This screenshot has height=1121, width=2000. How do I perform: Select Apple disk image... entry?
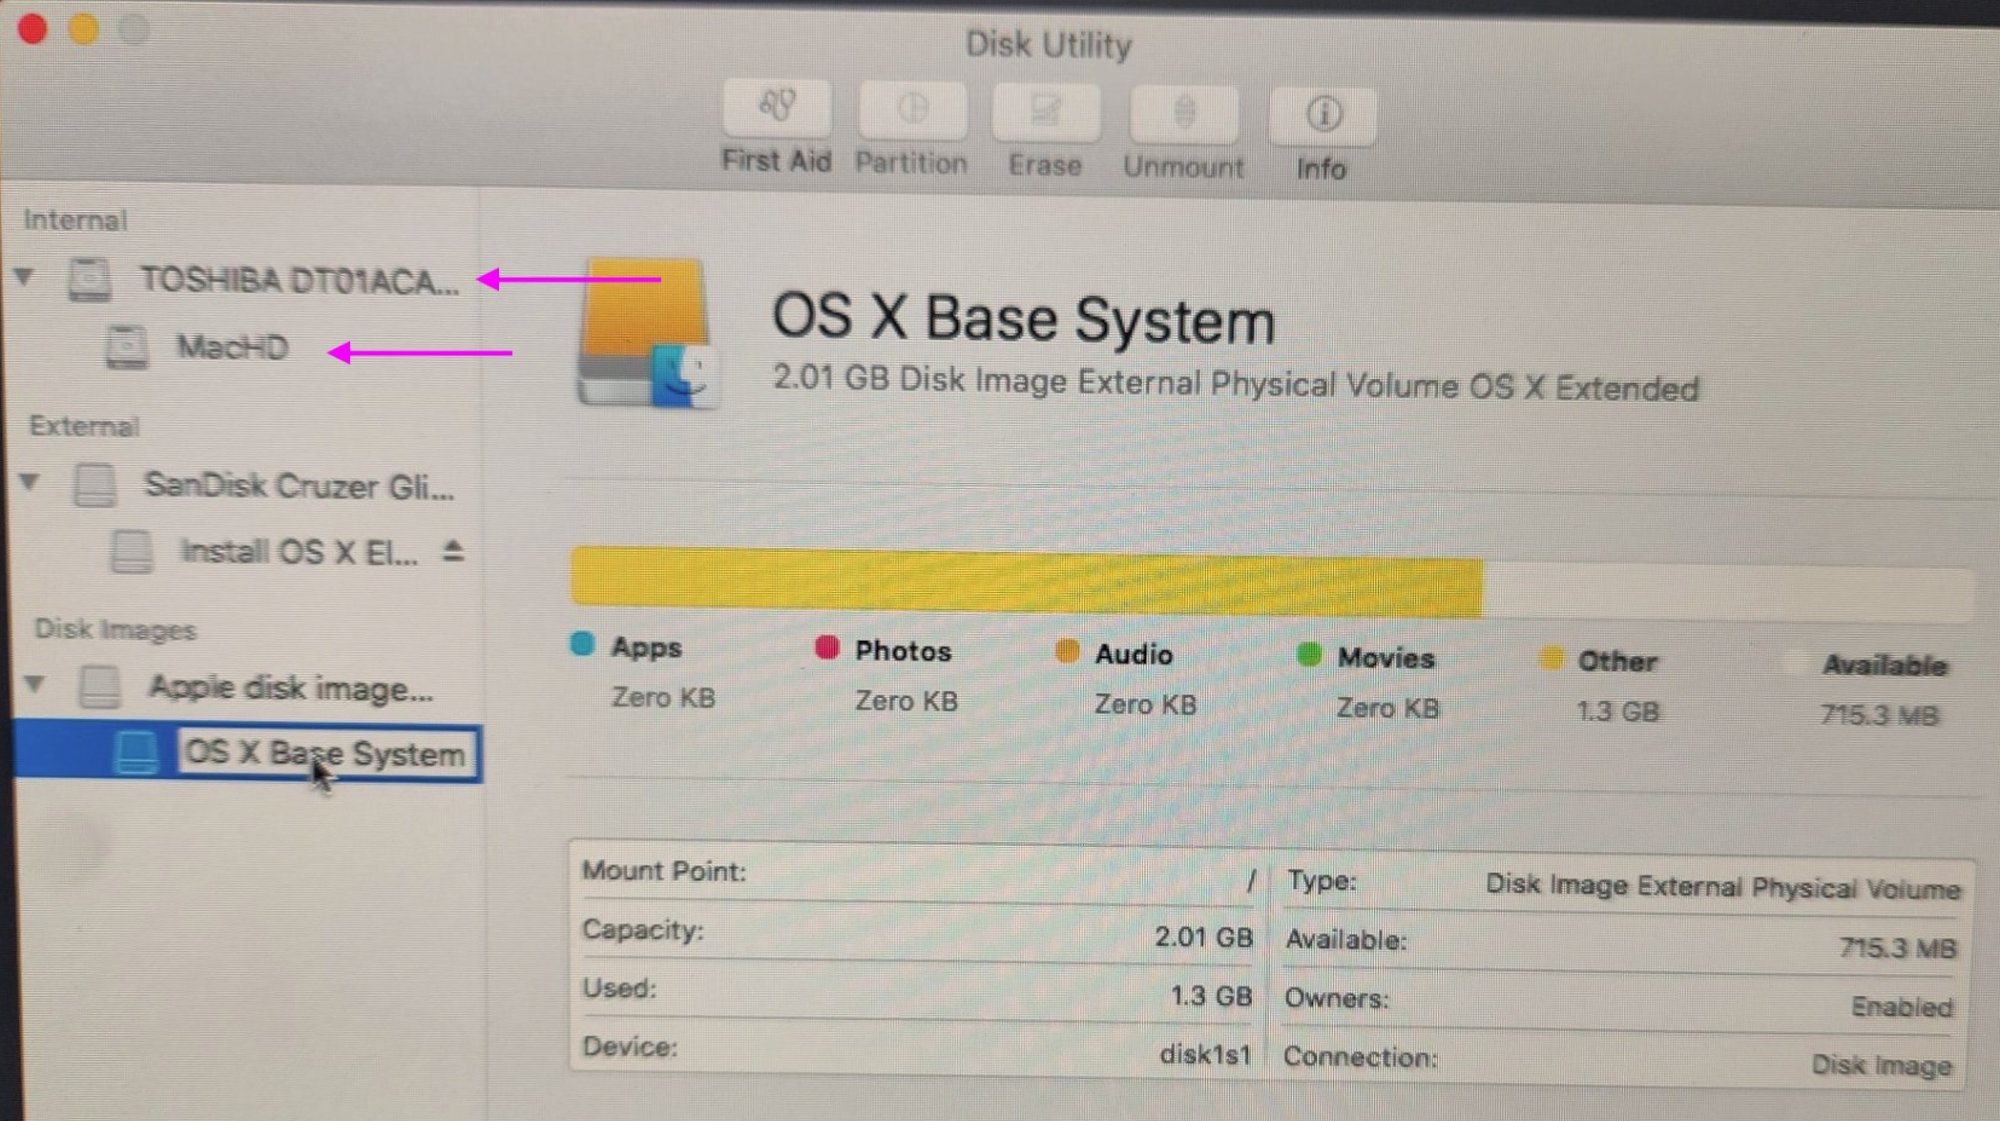pyautogui.click(x=291, y=688)
